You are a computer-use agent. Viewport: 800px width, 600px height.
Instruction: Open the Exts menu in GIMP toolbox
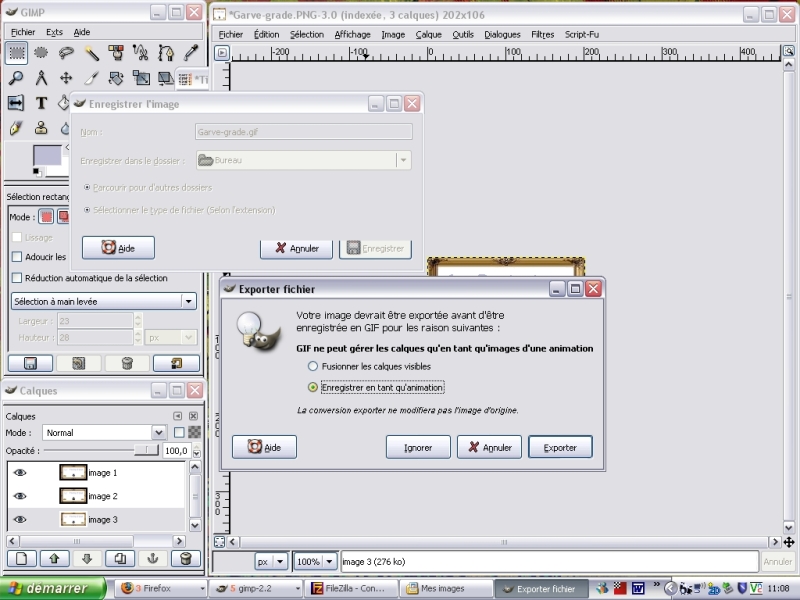click(x=54, y=32)
